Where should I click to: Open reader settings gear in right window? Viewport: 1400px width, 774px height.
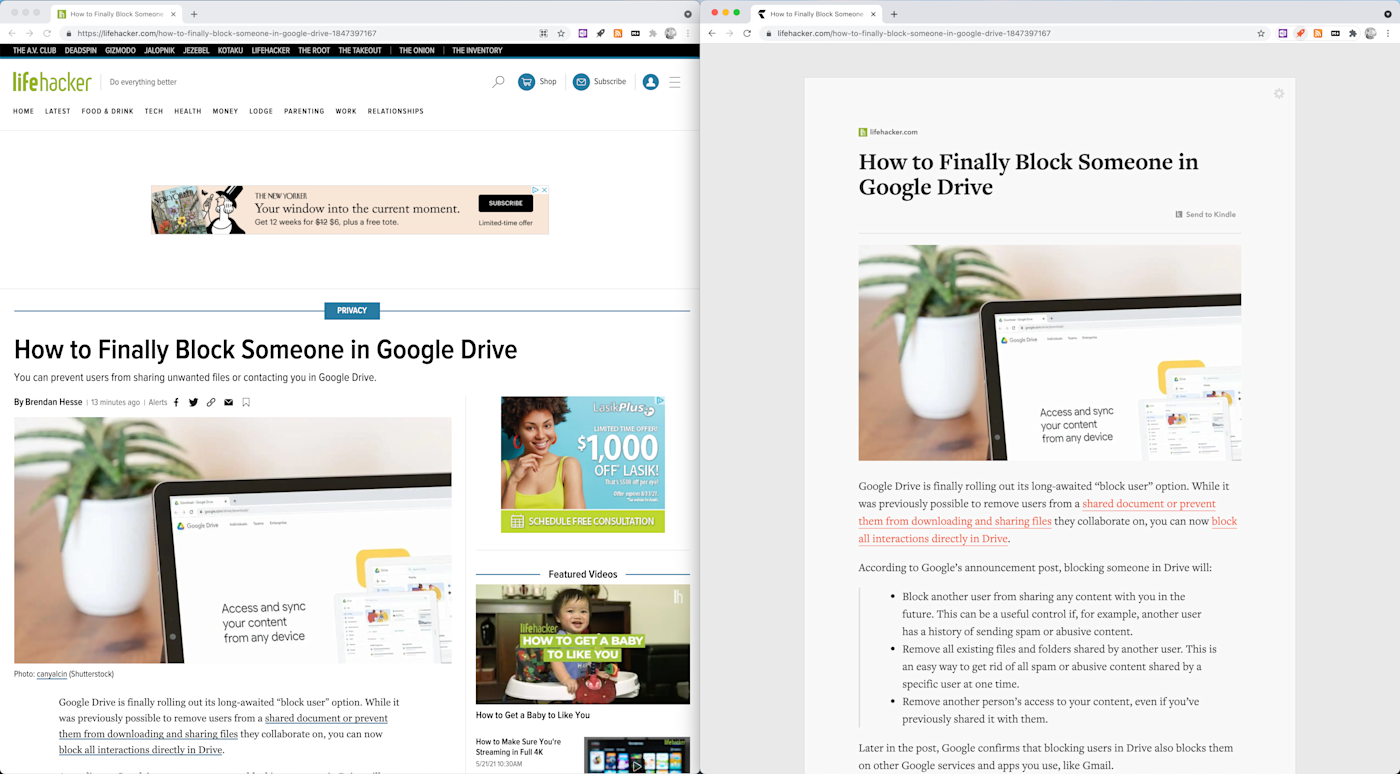click(1279, 93)
